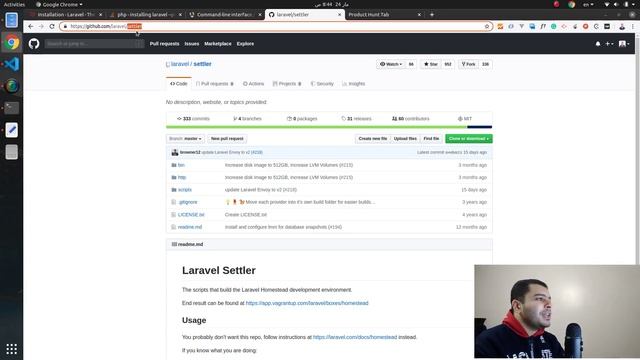The width and height of the screenshot is (640, 360).
Task: Open the text editor dock icon
Action: pos(11,130)
